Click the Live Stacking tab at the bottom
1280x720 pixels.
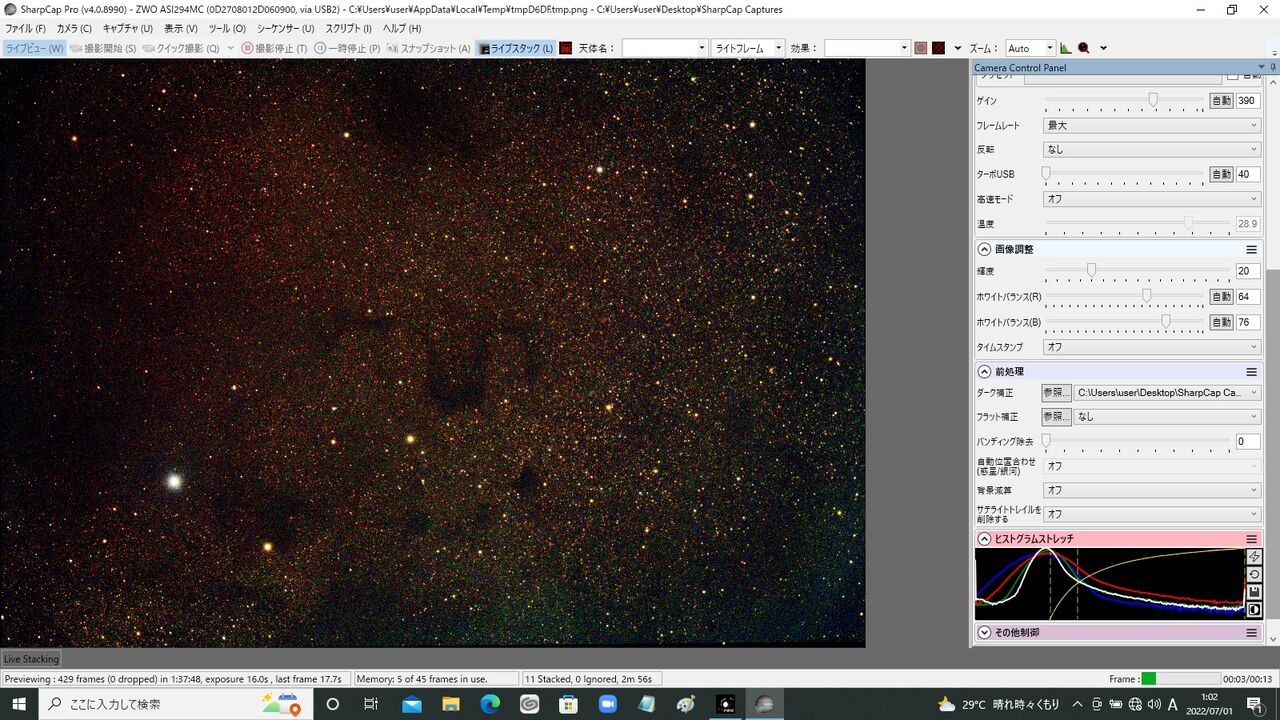click(31, 659)
